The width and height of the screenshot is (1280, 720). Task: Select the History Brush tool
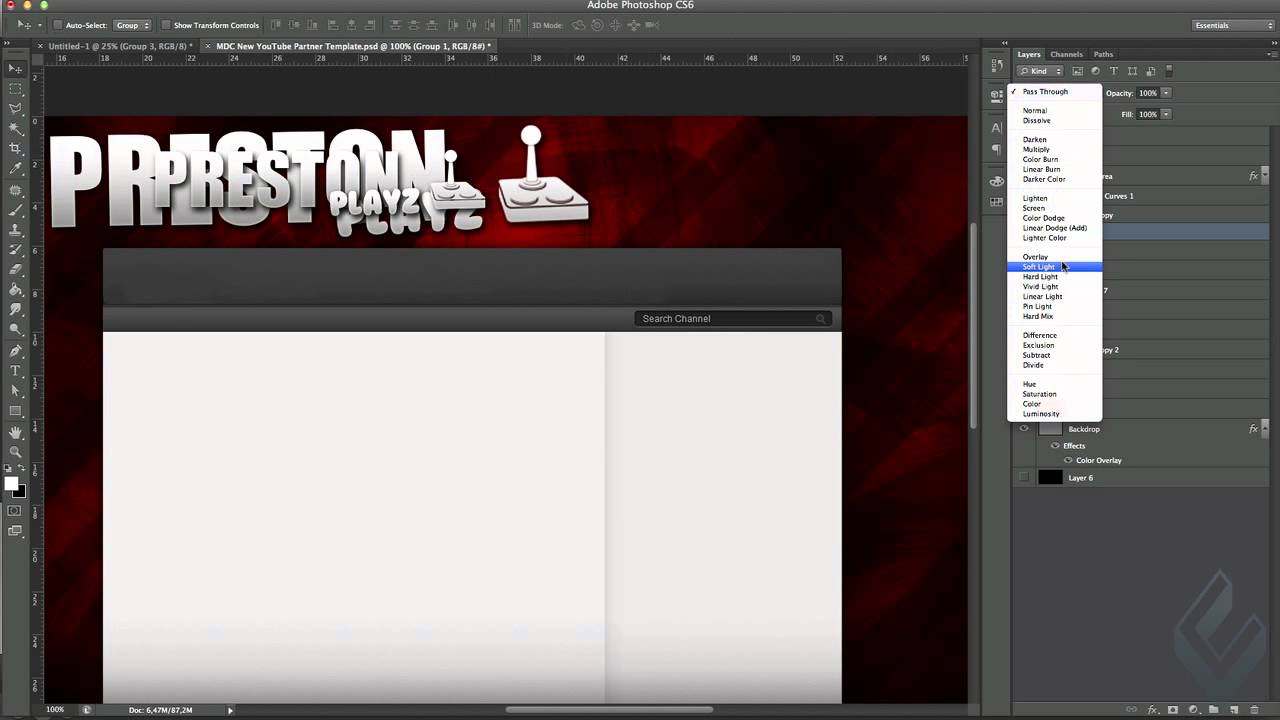pos(15,250)
